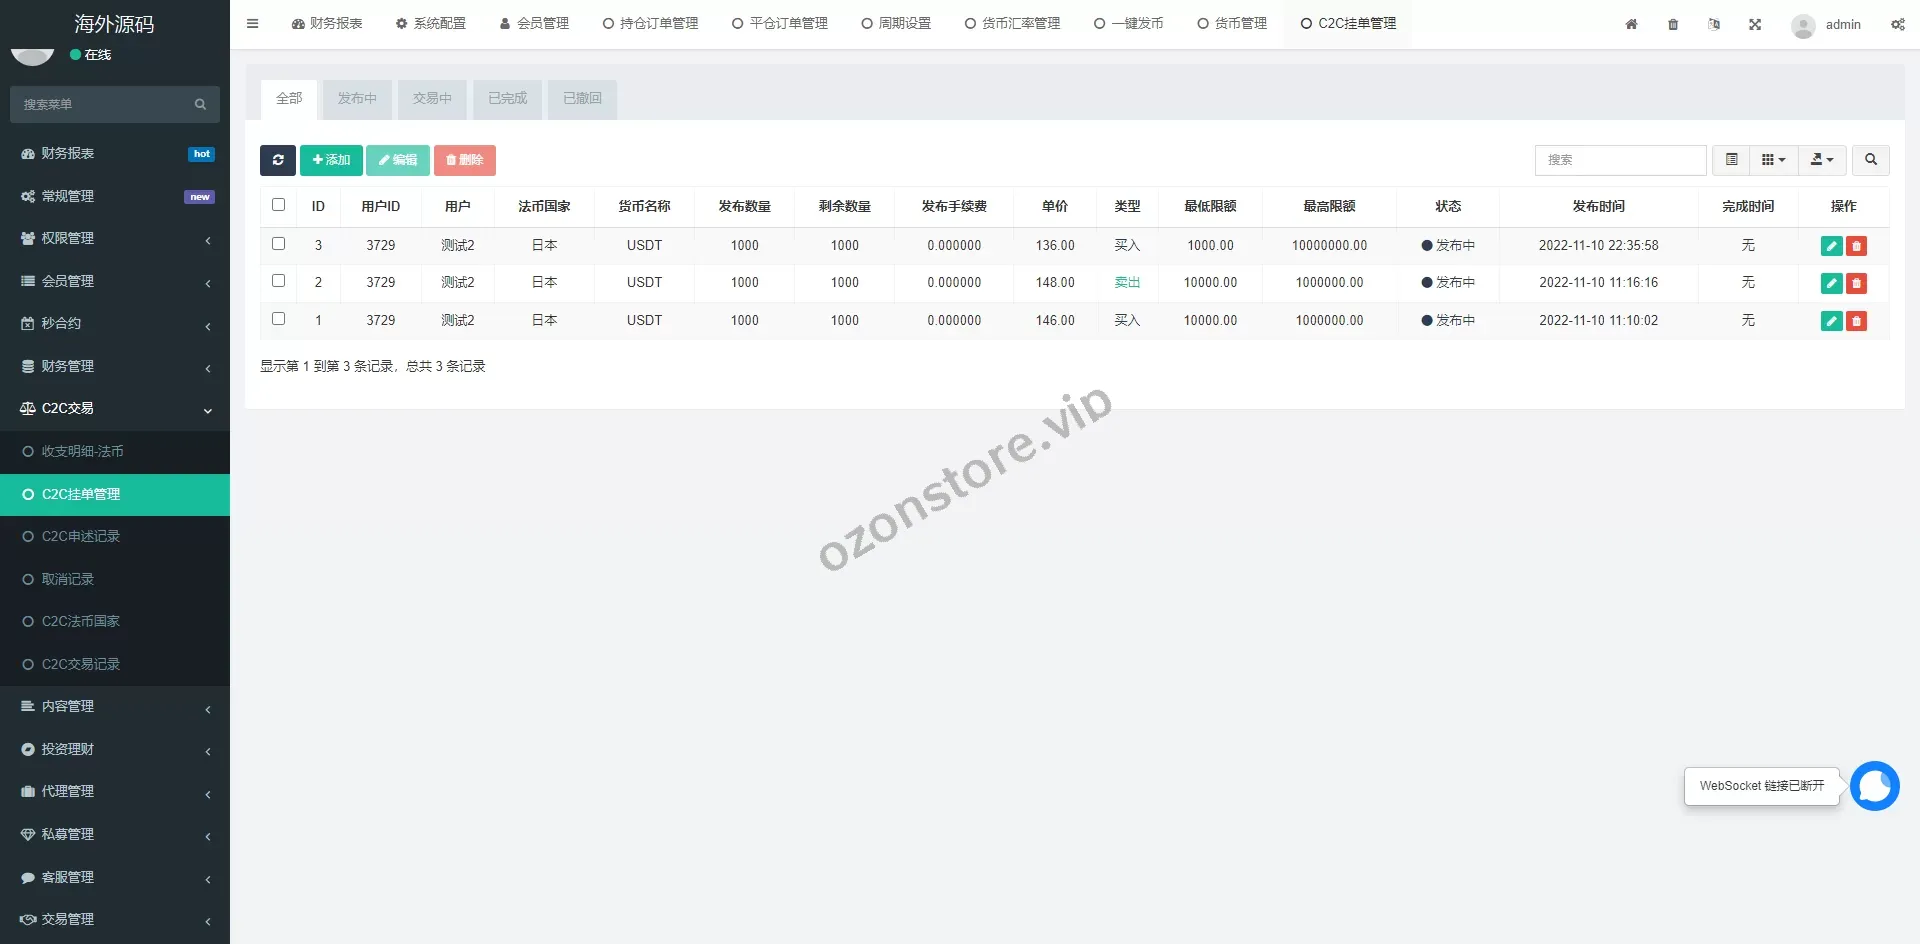Click the green 添加 button
1920x944 pixels.
pyautogui.click(x=331, y=160)
